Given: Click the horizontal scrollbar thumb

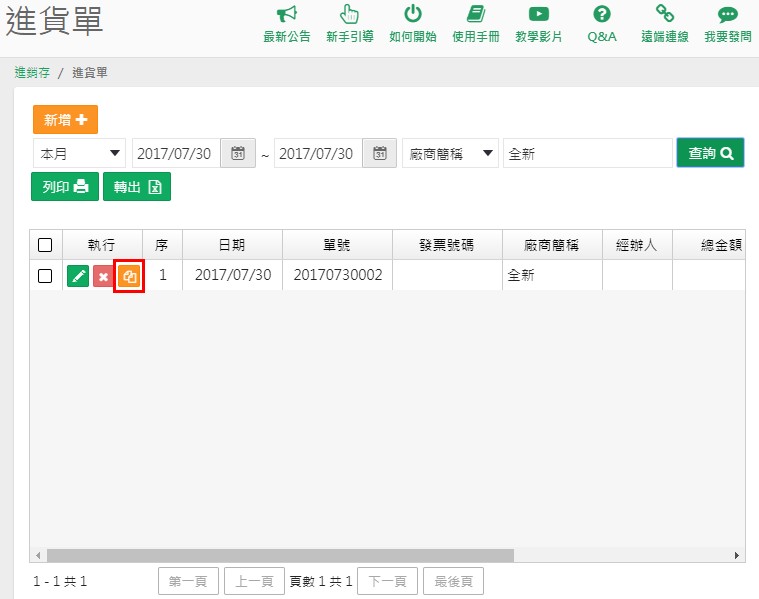Looking at the screenshot, I should 280,555.
